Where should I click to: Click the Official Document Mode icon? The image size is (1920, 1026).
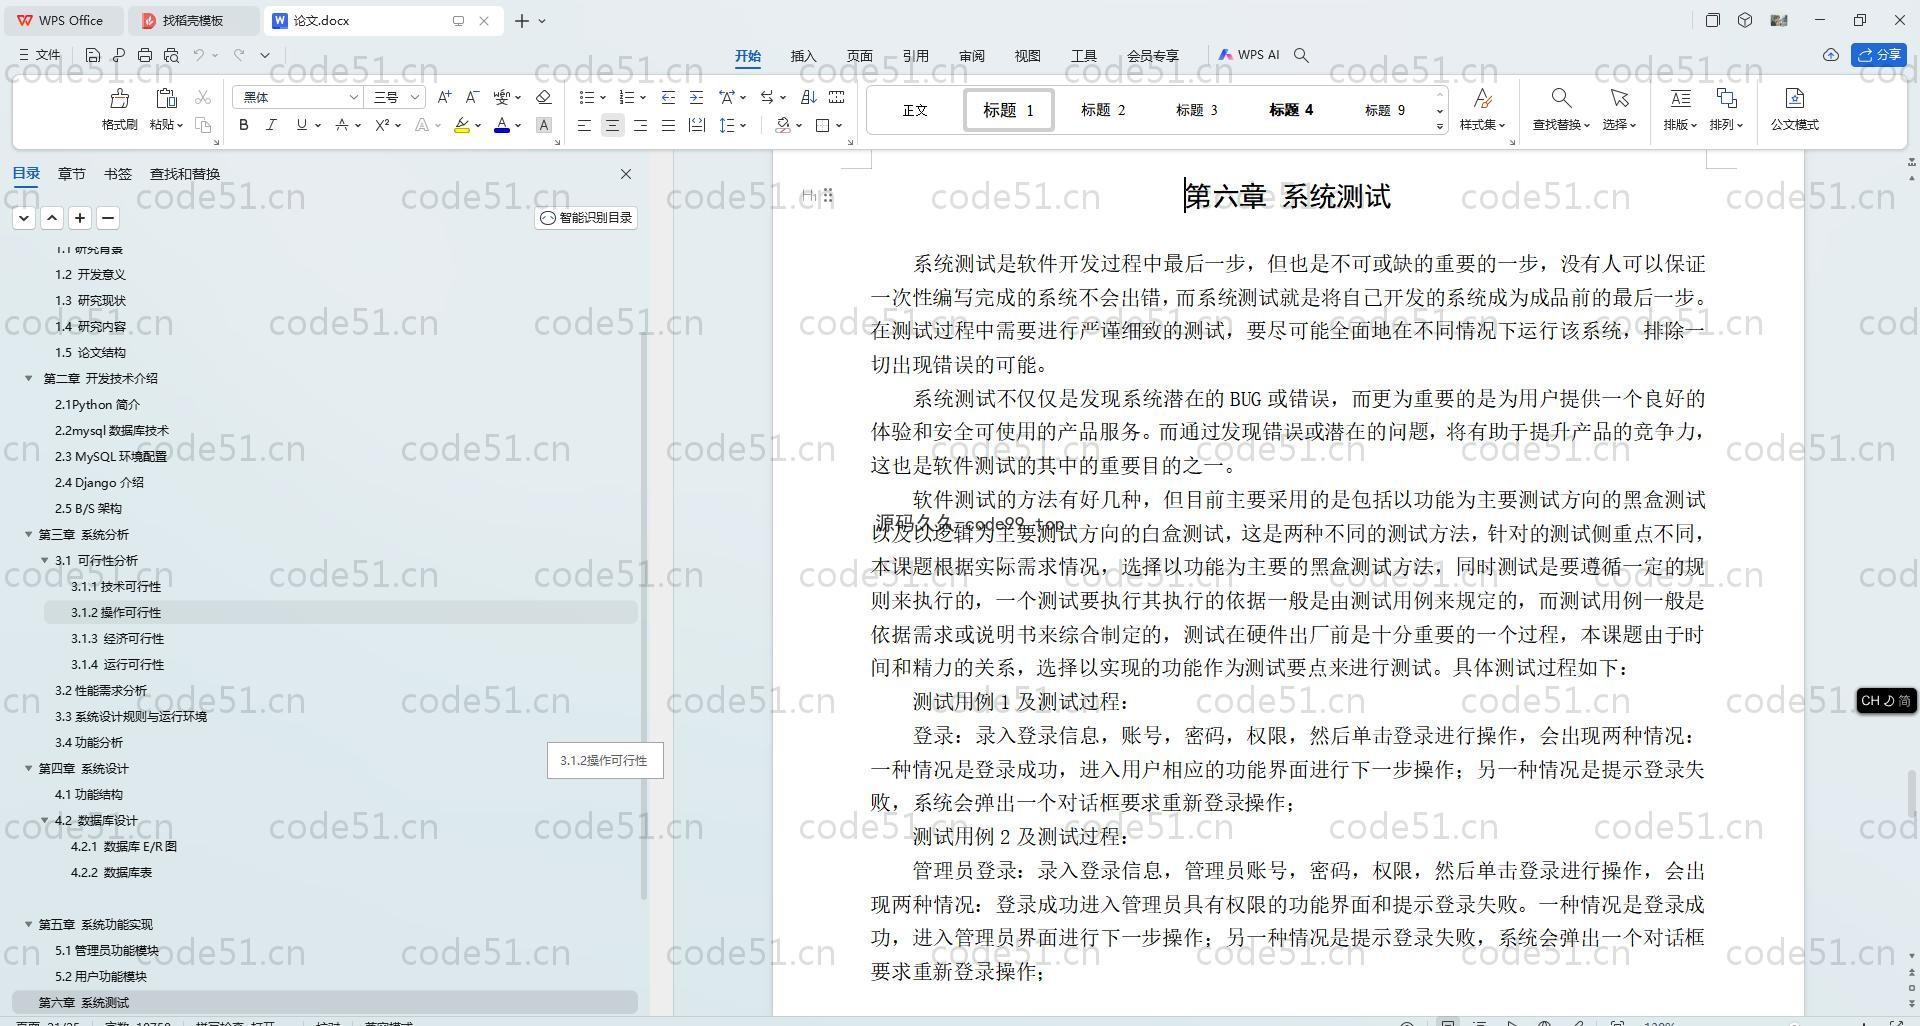coord(1794,98)
